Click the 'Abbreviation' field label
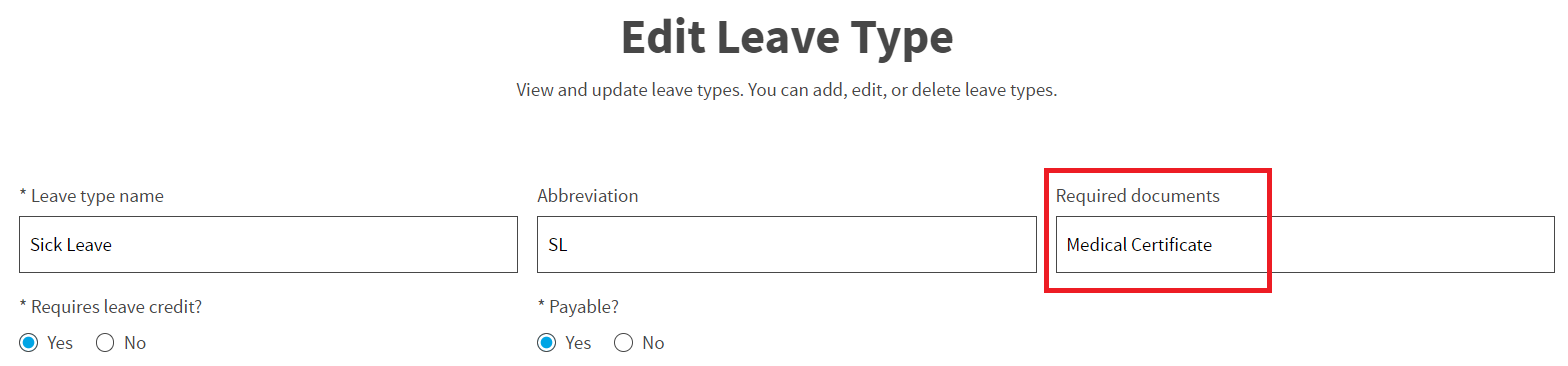 pos(588,196)
